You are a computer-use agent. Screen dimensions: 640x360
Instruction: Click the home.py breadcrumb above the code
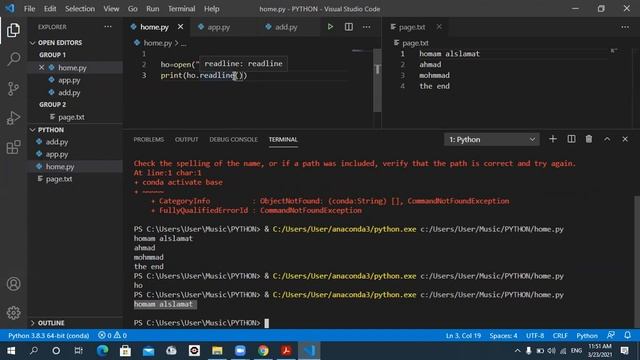pos(158,43)
